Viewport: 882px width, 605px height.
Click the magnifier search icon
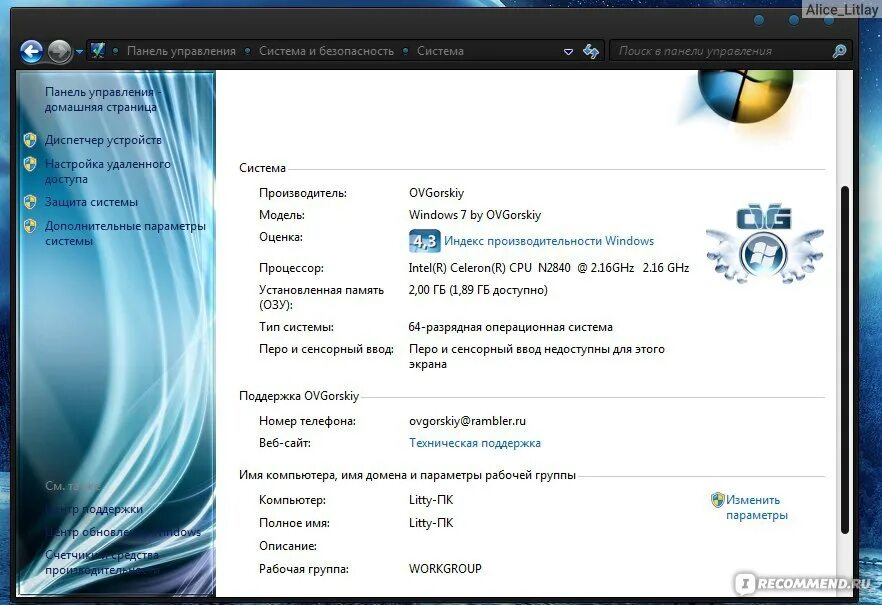click(839, 51)
